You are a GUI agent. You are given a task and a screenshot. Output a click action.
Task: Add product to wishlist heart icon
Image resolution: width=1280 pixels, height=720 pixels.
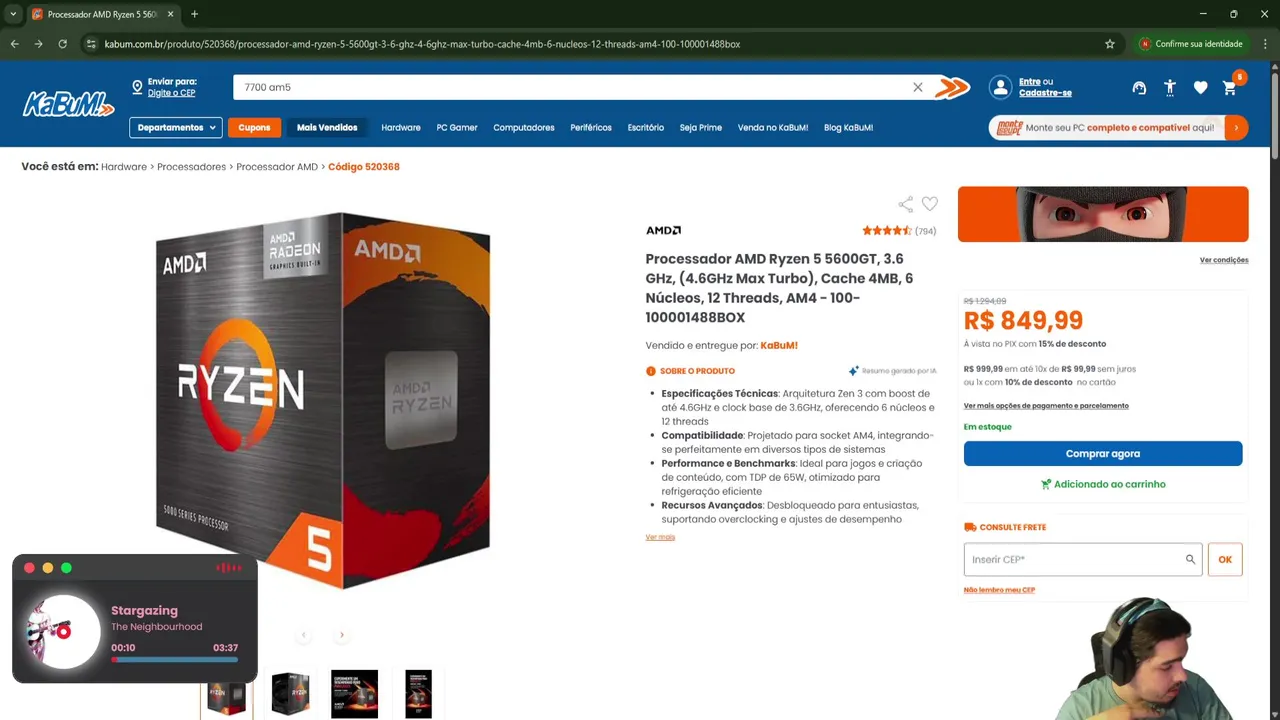[930, 204]
